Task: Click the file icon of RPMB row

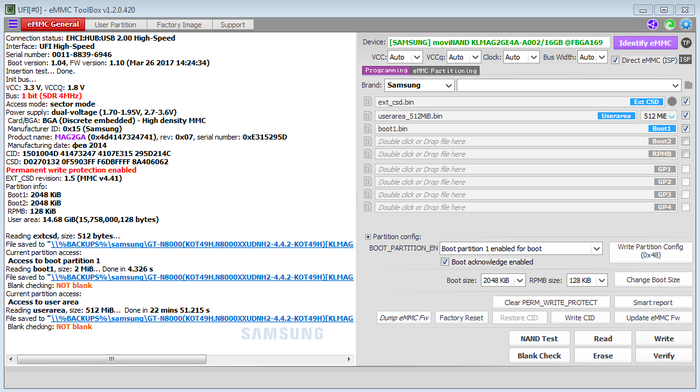Action: (368, 154)
